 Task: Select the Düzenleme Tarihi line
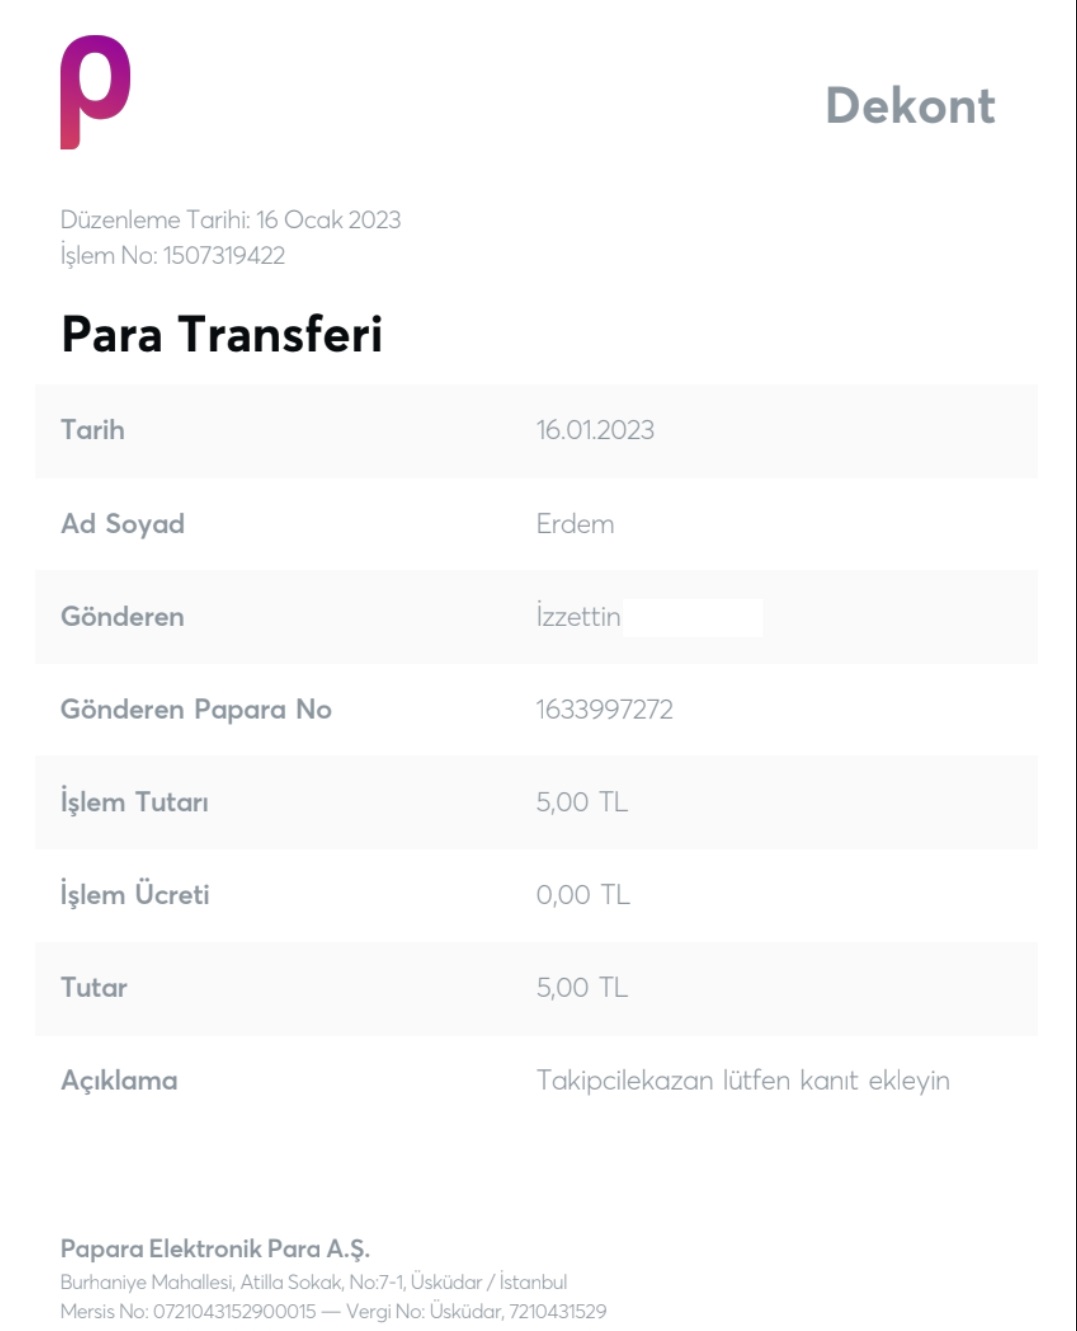(230, 220)
